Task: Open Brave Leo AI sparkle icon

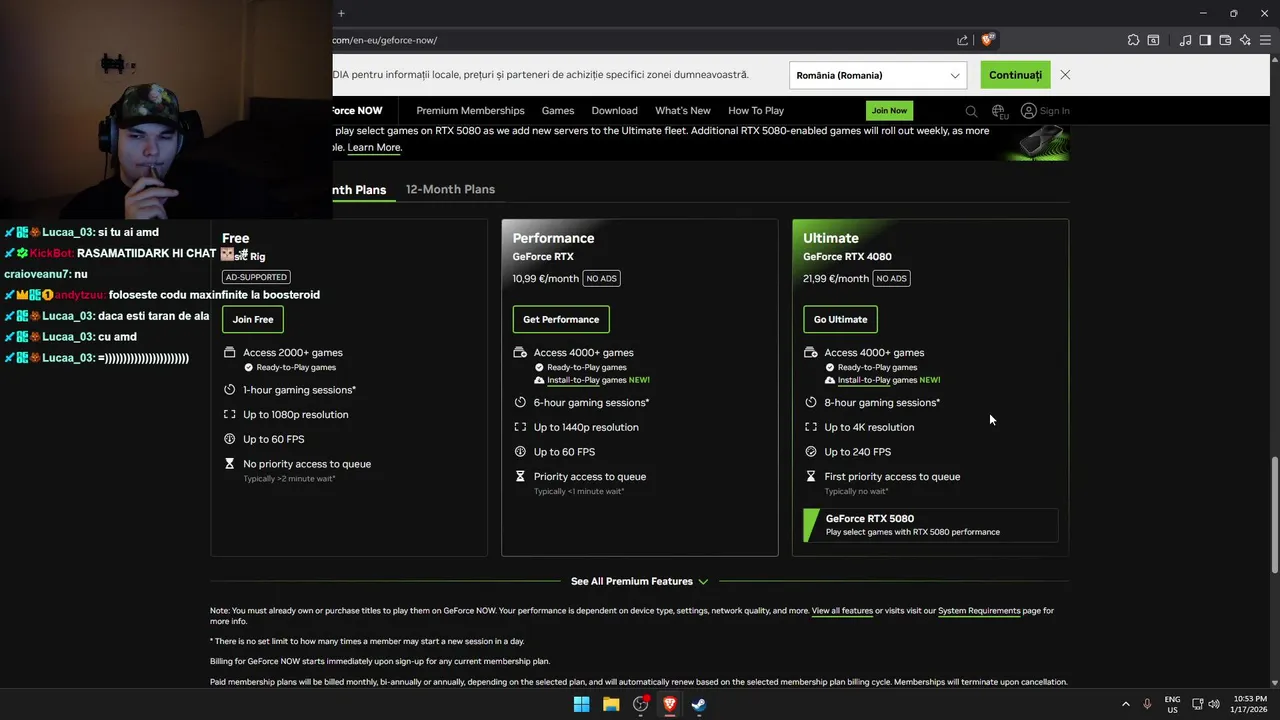Action: pos(1245,40)
